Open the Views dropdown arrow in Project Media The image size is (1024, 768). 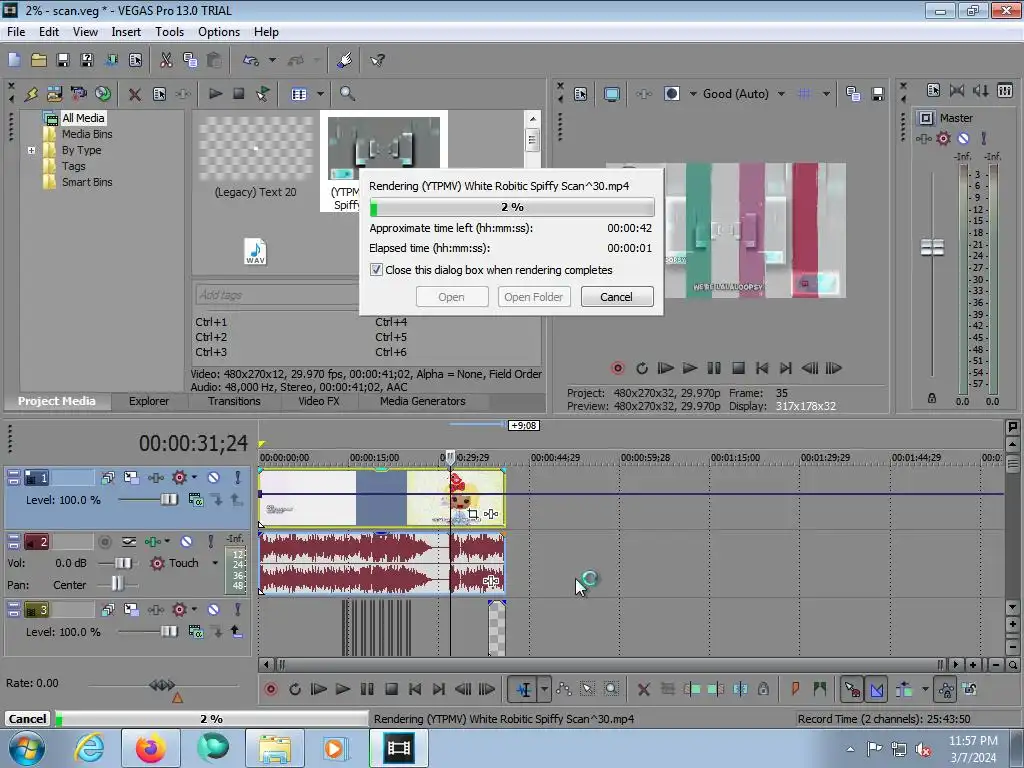point(320,94)
